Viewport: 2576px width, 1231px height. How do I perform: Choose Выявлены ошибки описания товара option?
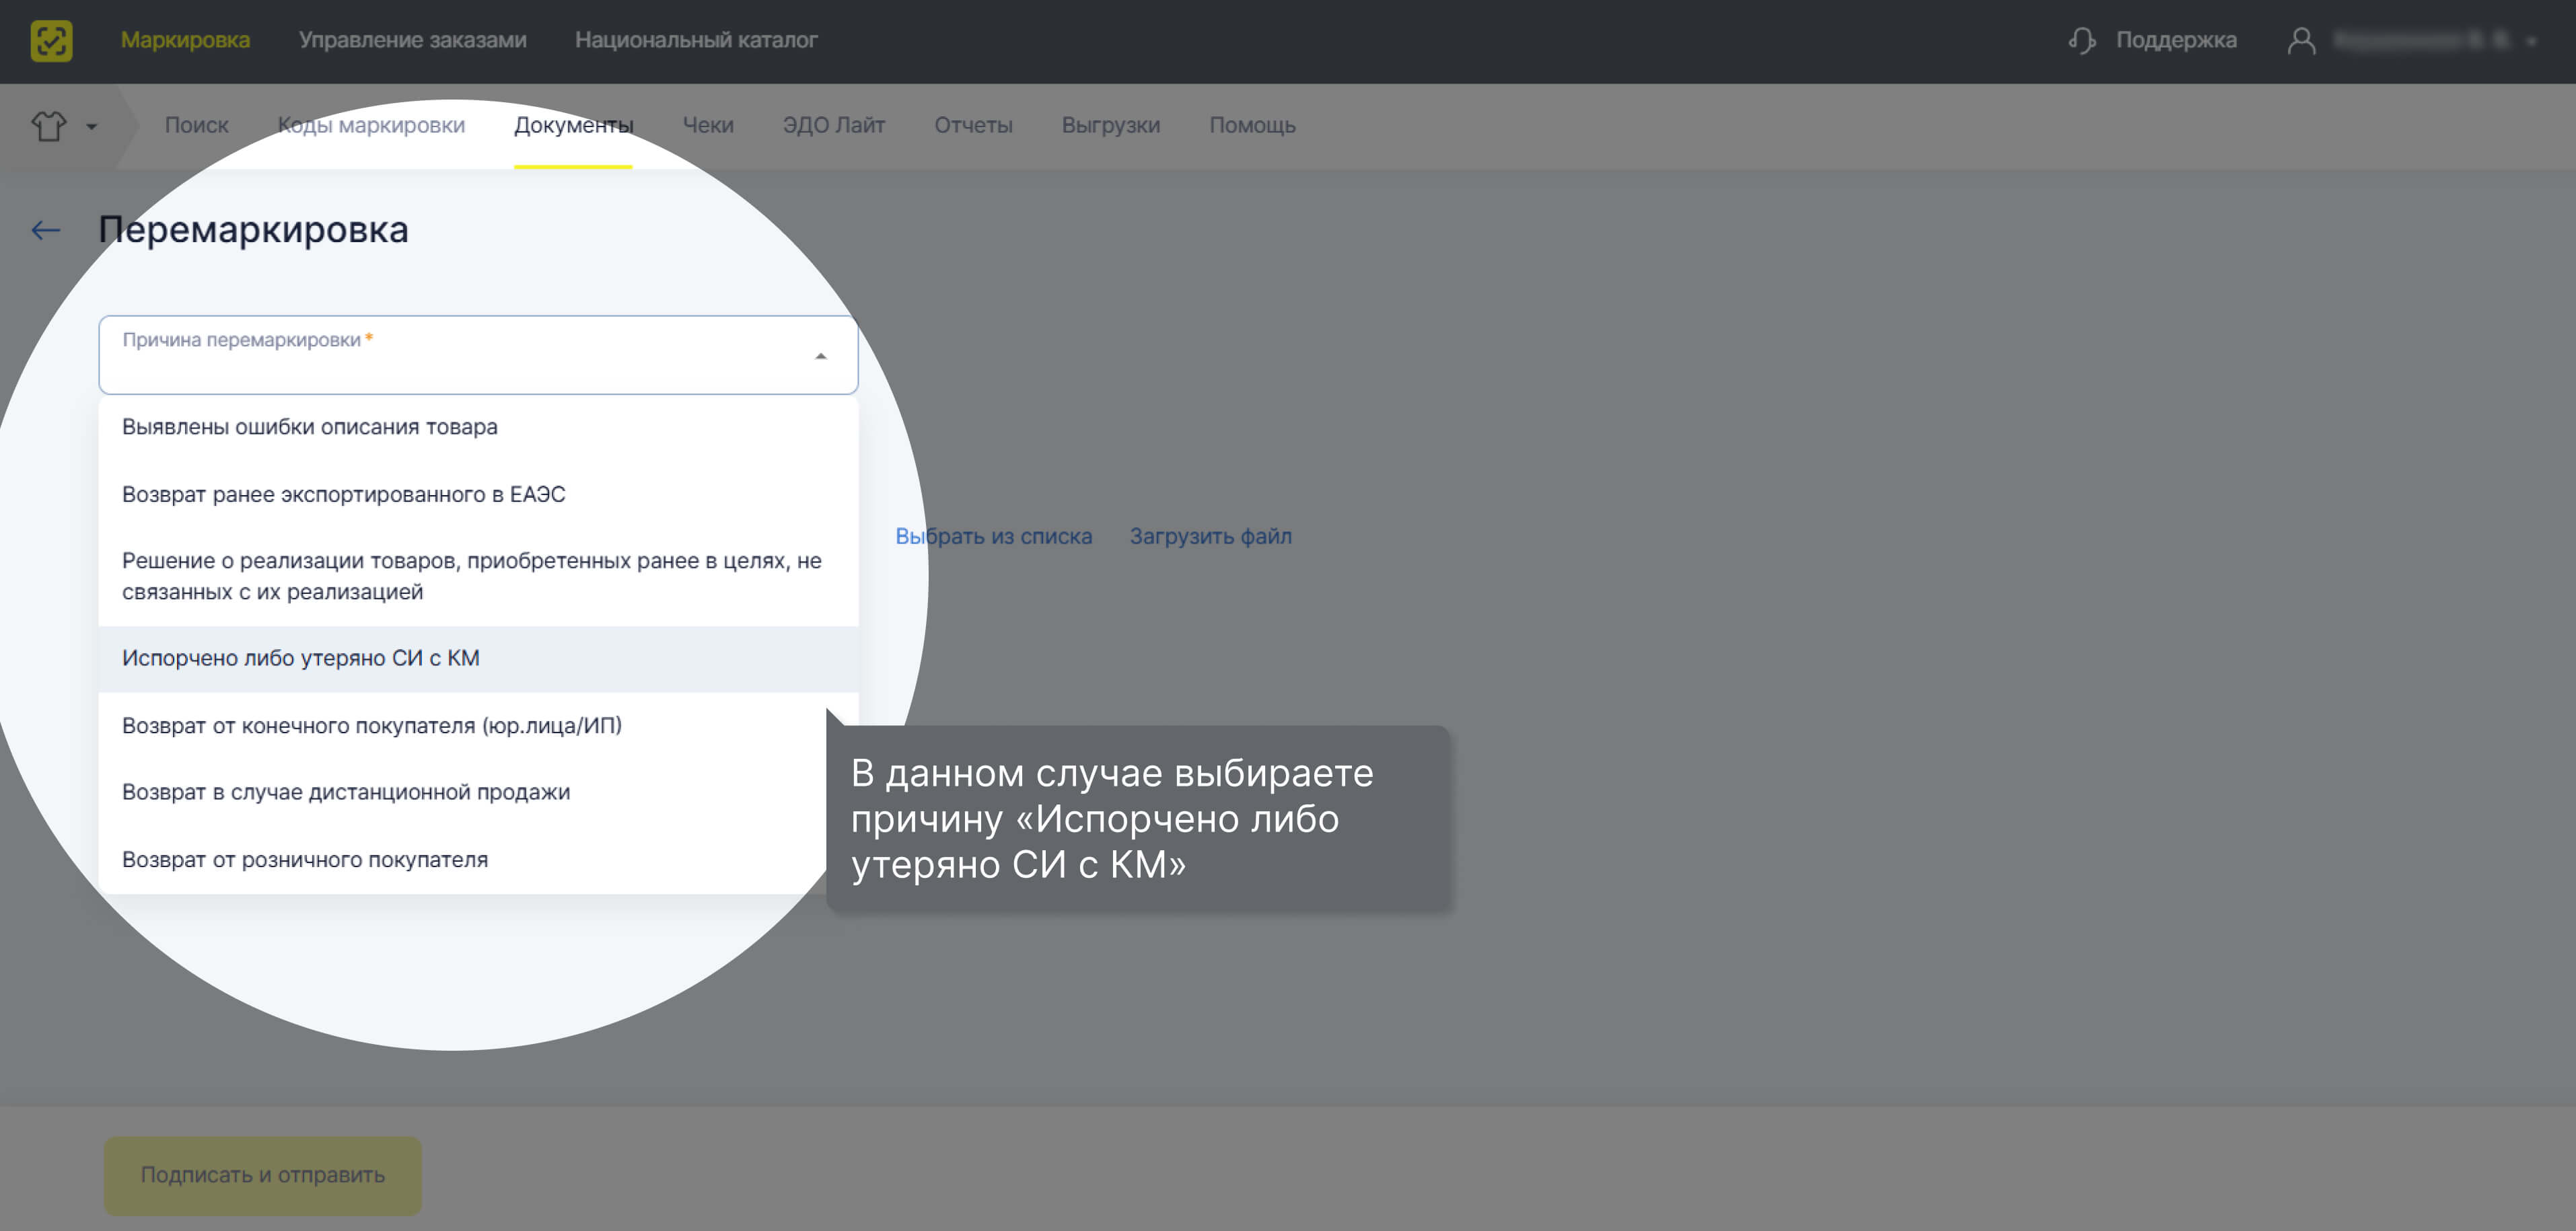(310, 427)
